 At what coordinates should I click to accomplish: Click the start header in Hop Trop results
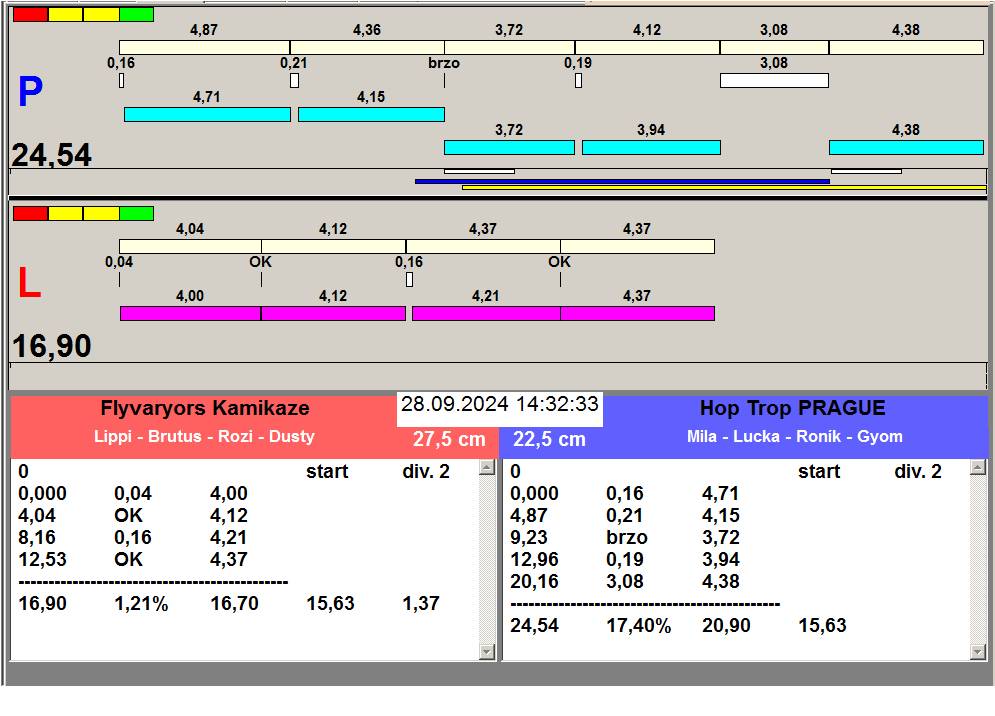click(x=819, y=471)
